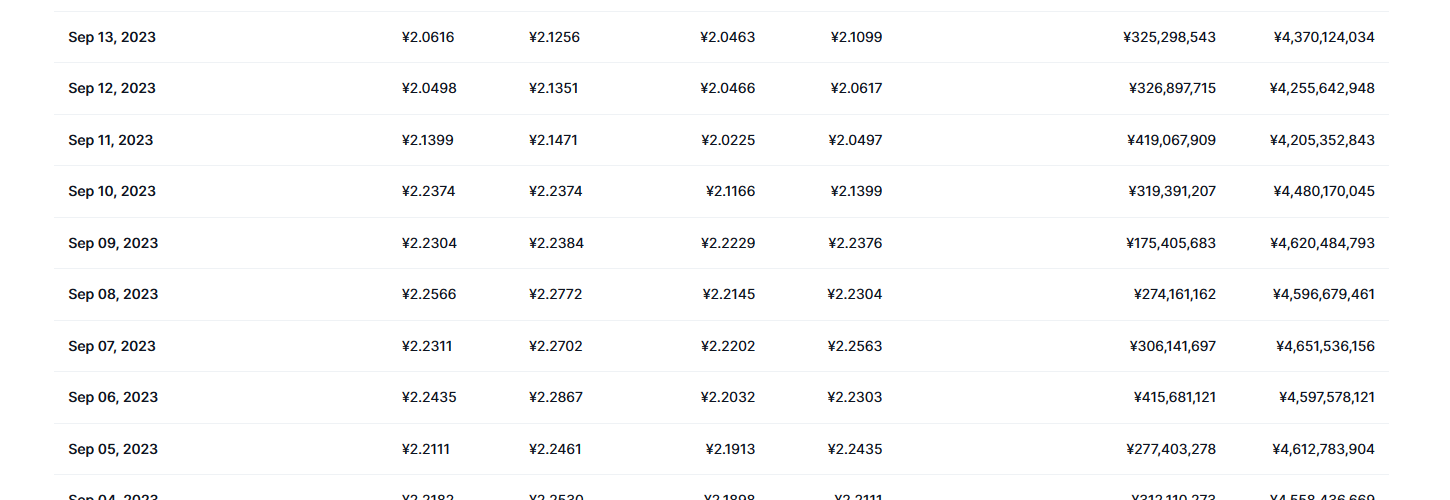Select high price ¥2.2374 in second price column

555,191
